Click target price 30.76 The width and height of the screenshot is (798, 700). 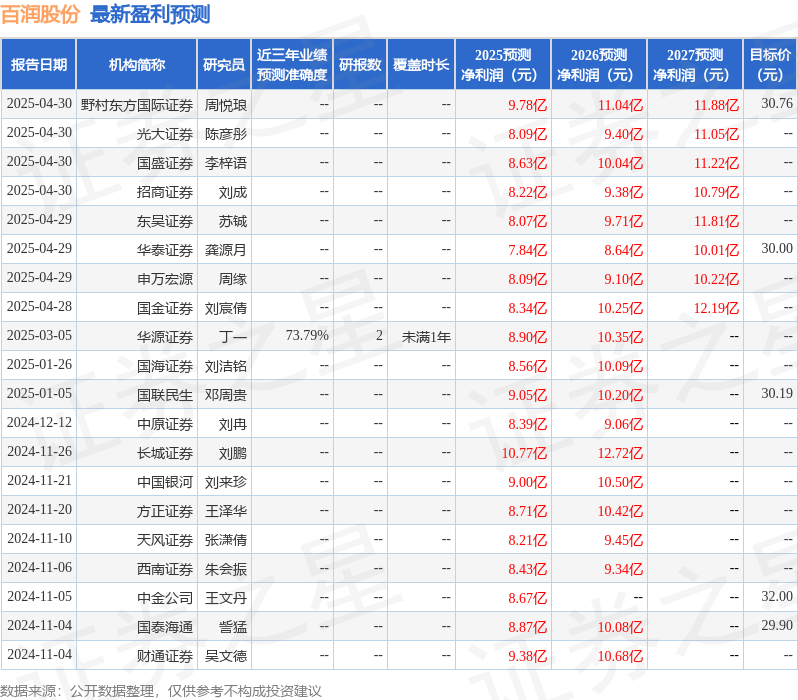(x=777, y=103)
